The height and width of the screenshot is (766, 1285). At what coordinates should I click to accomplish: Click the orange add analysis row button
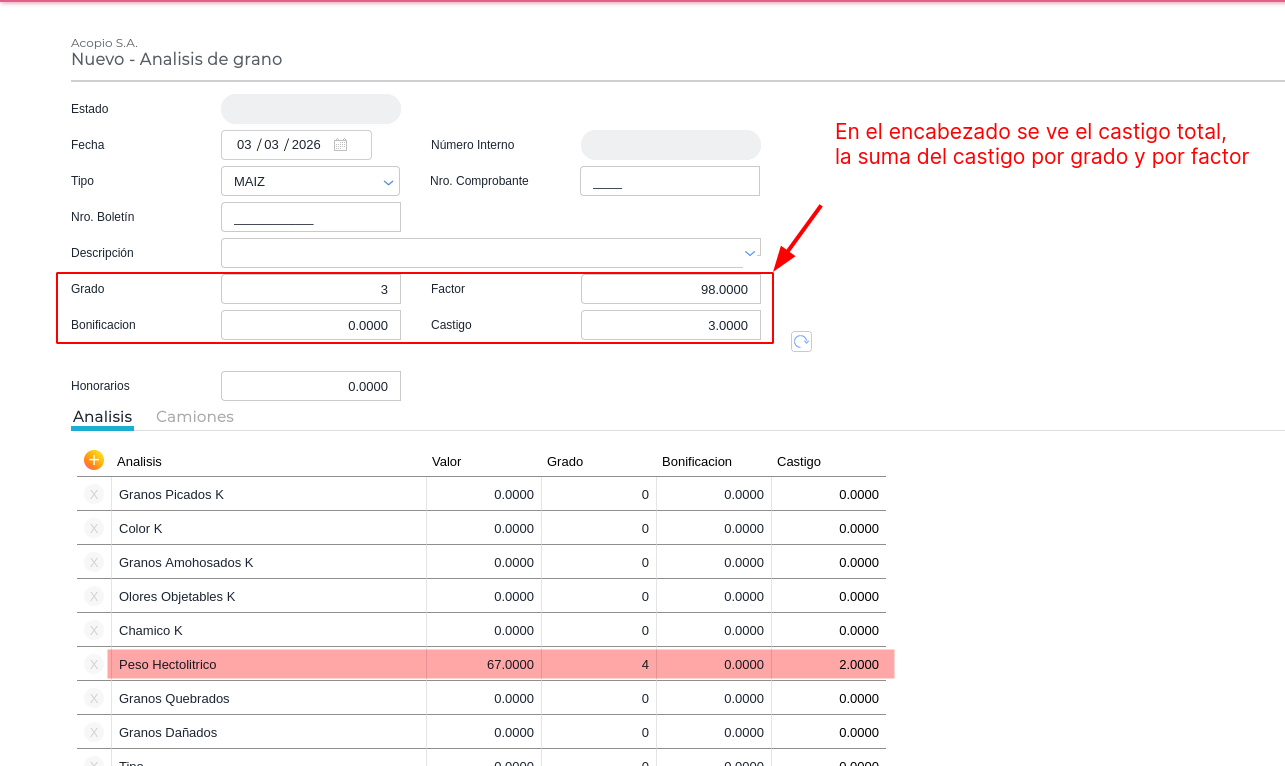click(94, 460)
